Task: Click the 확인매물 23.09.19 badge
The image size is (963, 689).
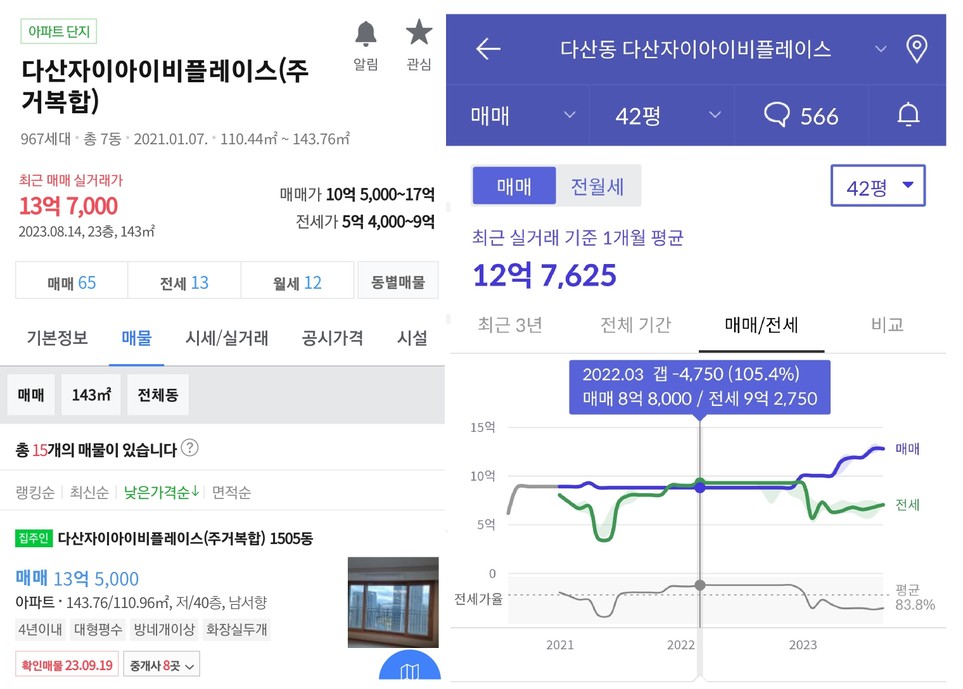Action: [x=67, y=665]
